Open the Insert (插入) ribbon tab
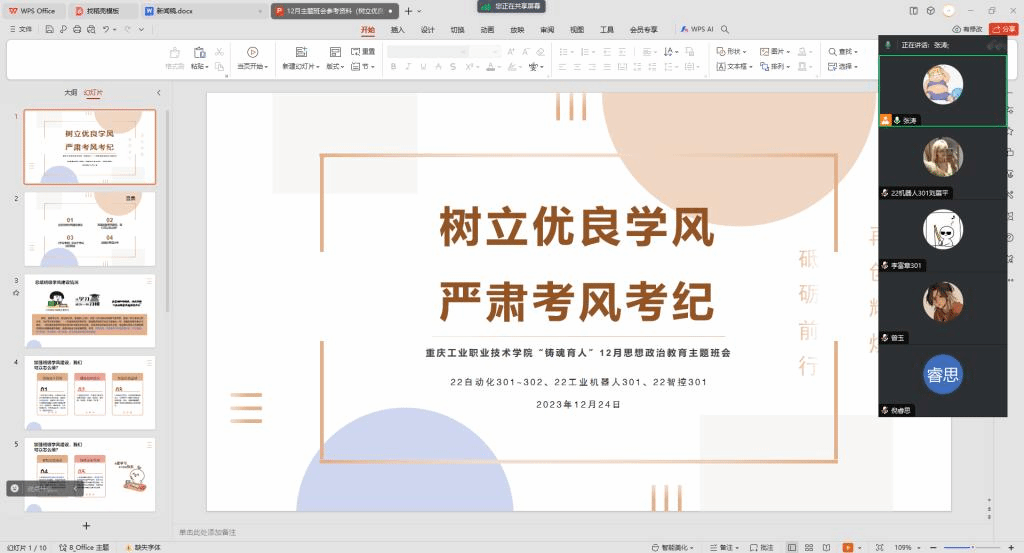 pos(398,29)
